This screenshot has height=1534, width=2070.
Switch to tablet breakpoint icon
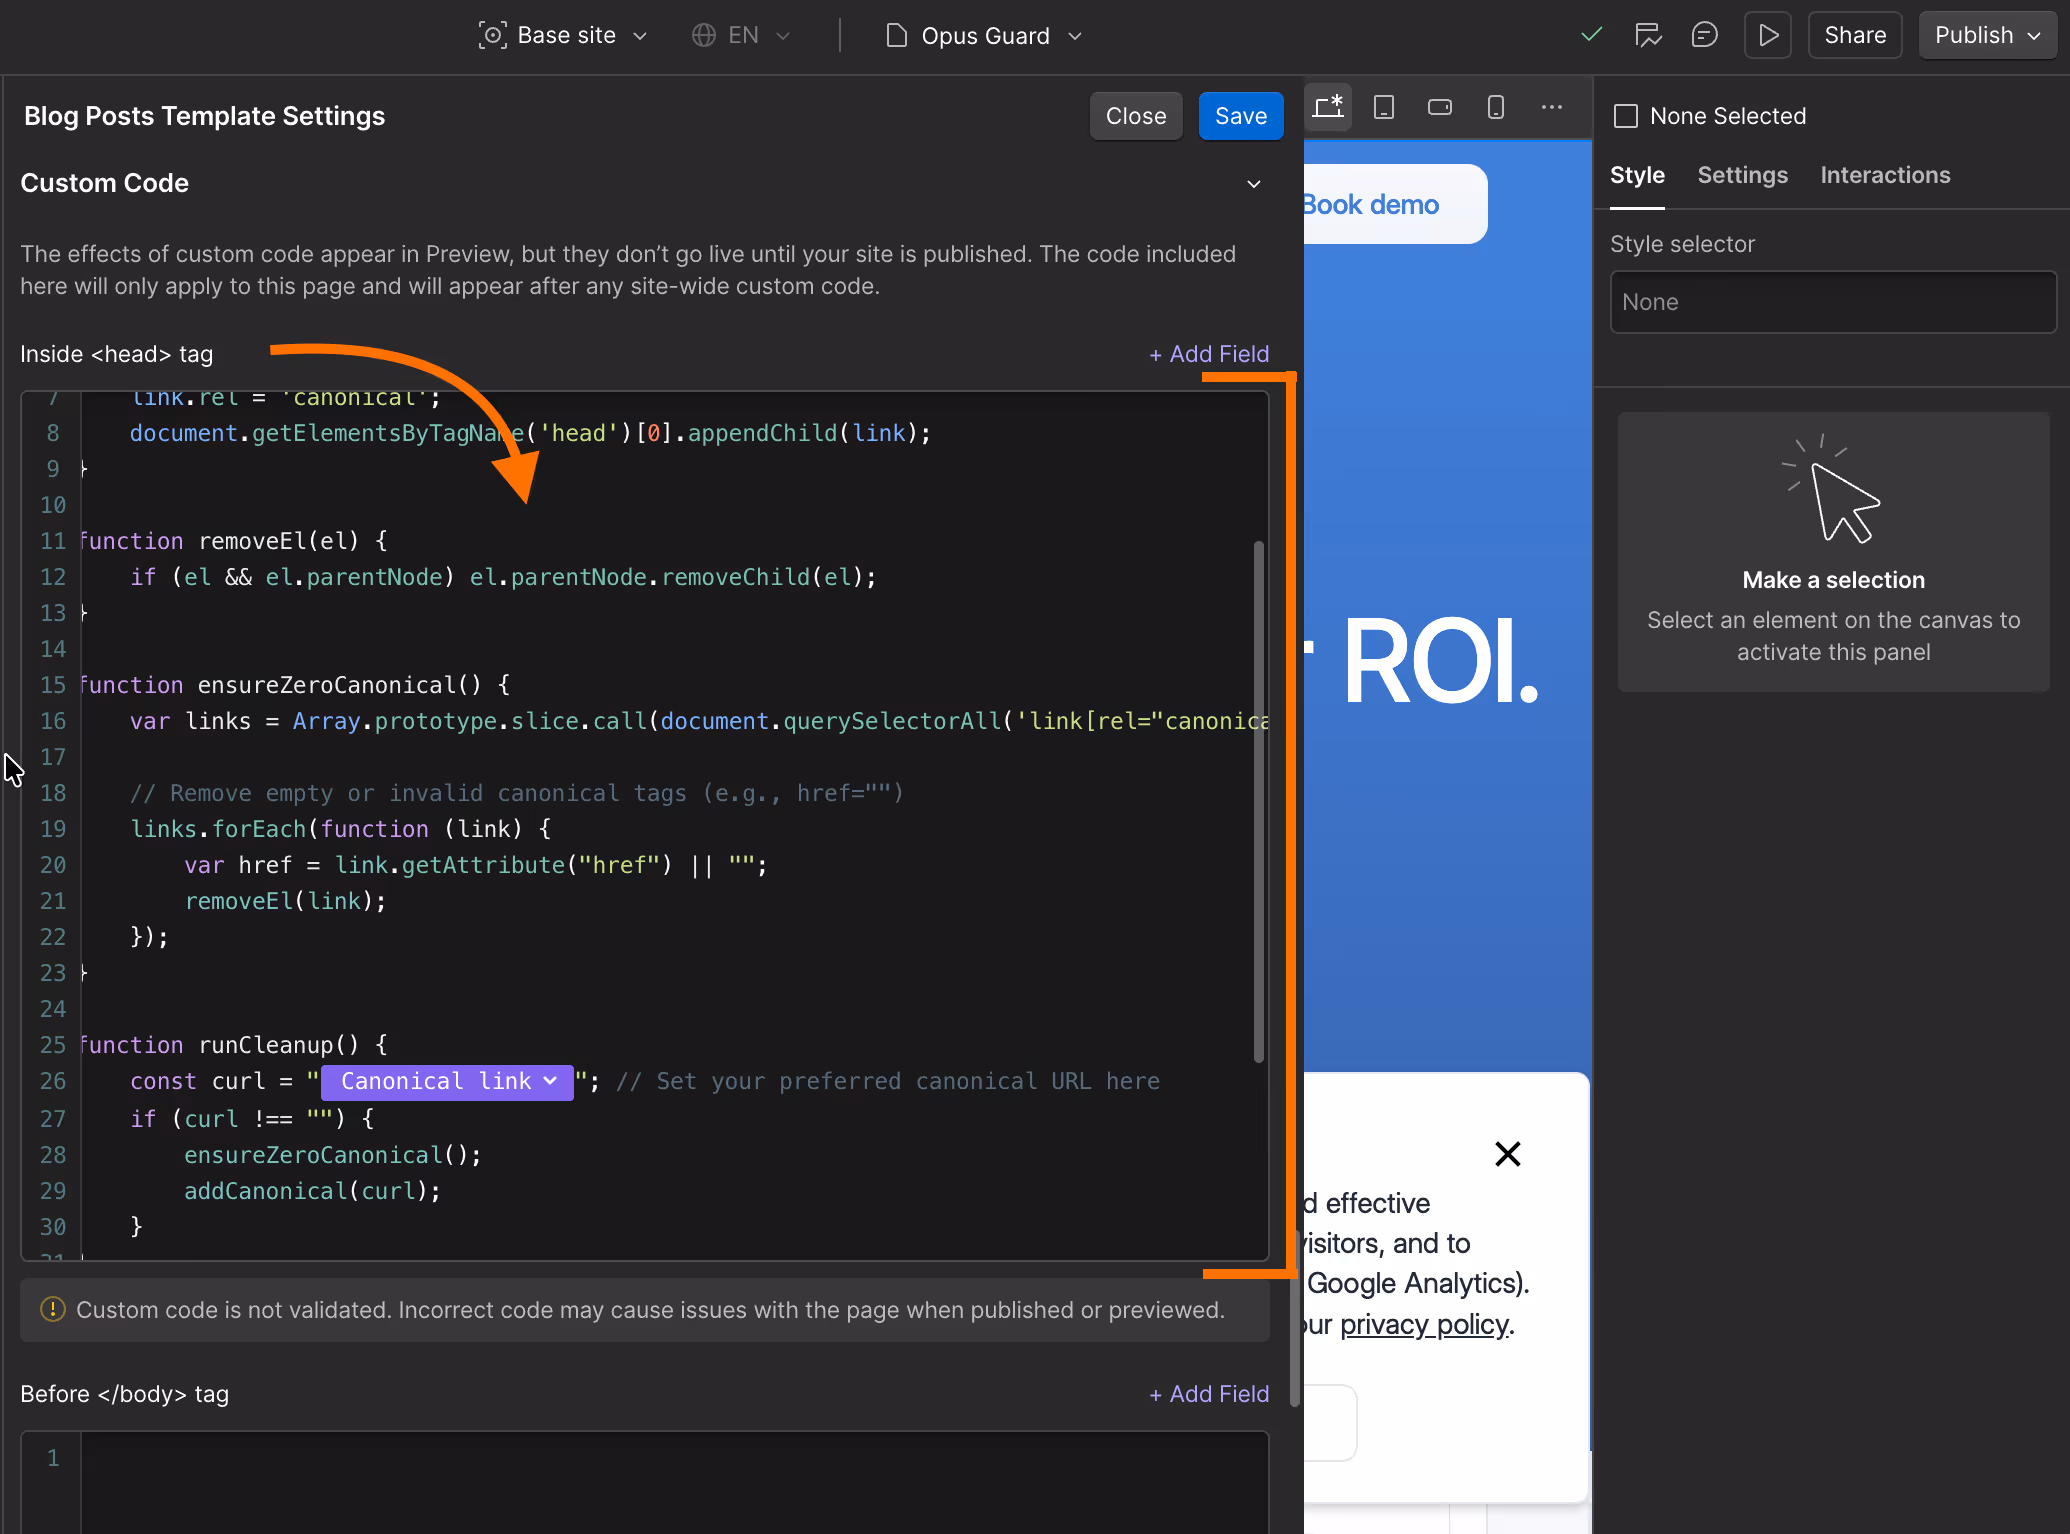1384,107
